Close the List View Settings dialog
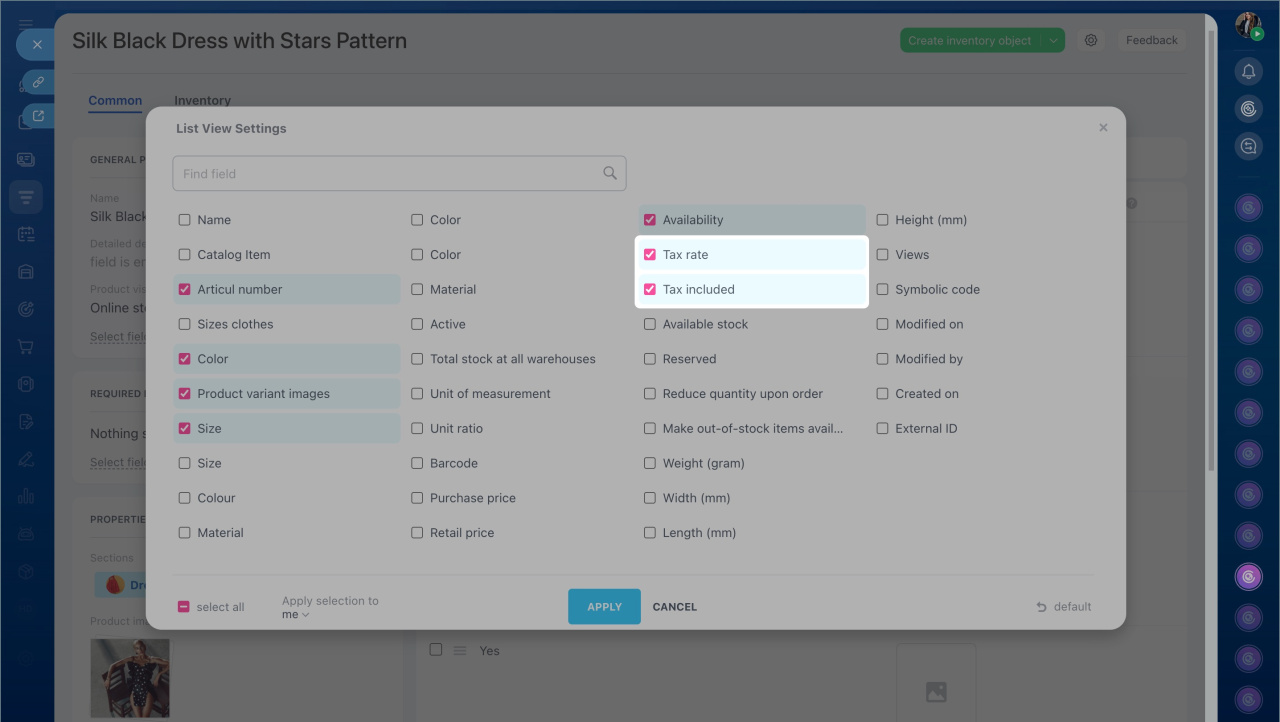This screenshot has width=1280, height=722. (x=1103, y=128)
